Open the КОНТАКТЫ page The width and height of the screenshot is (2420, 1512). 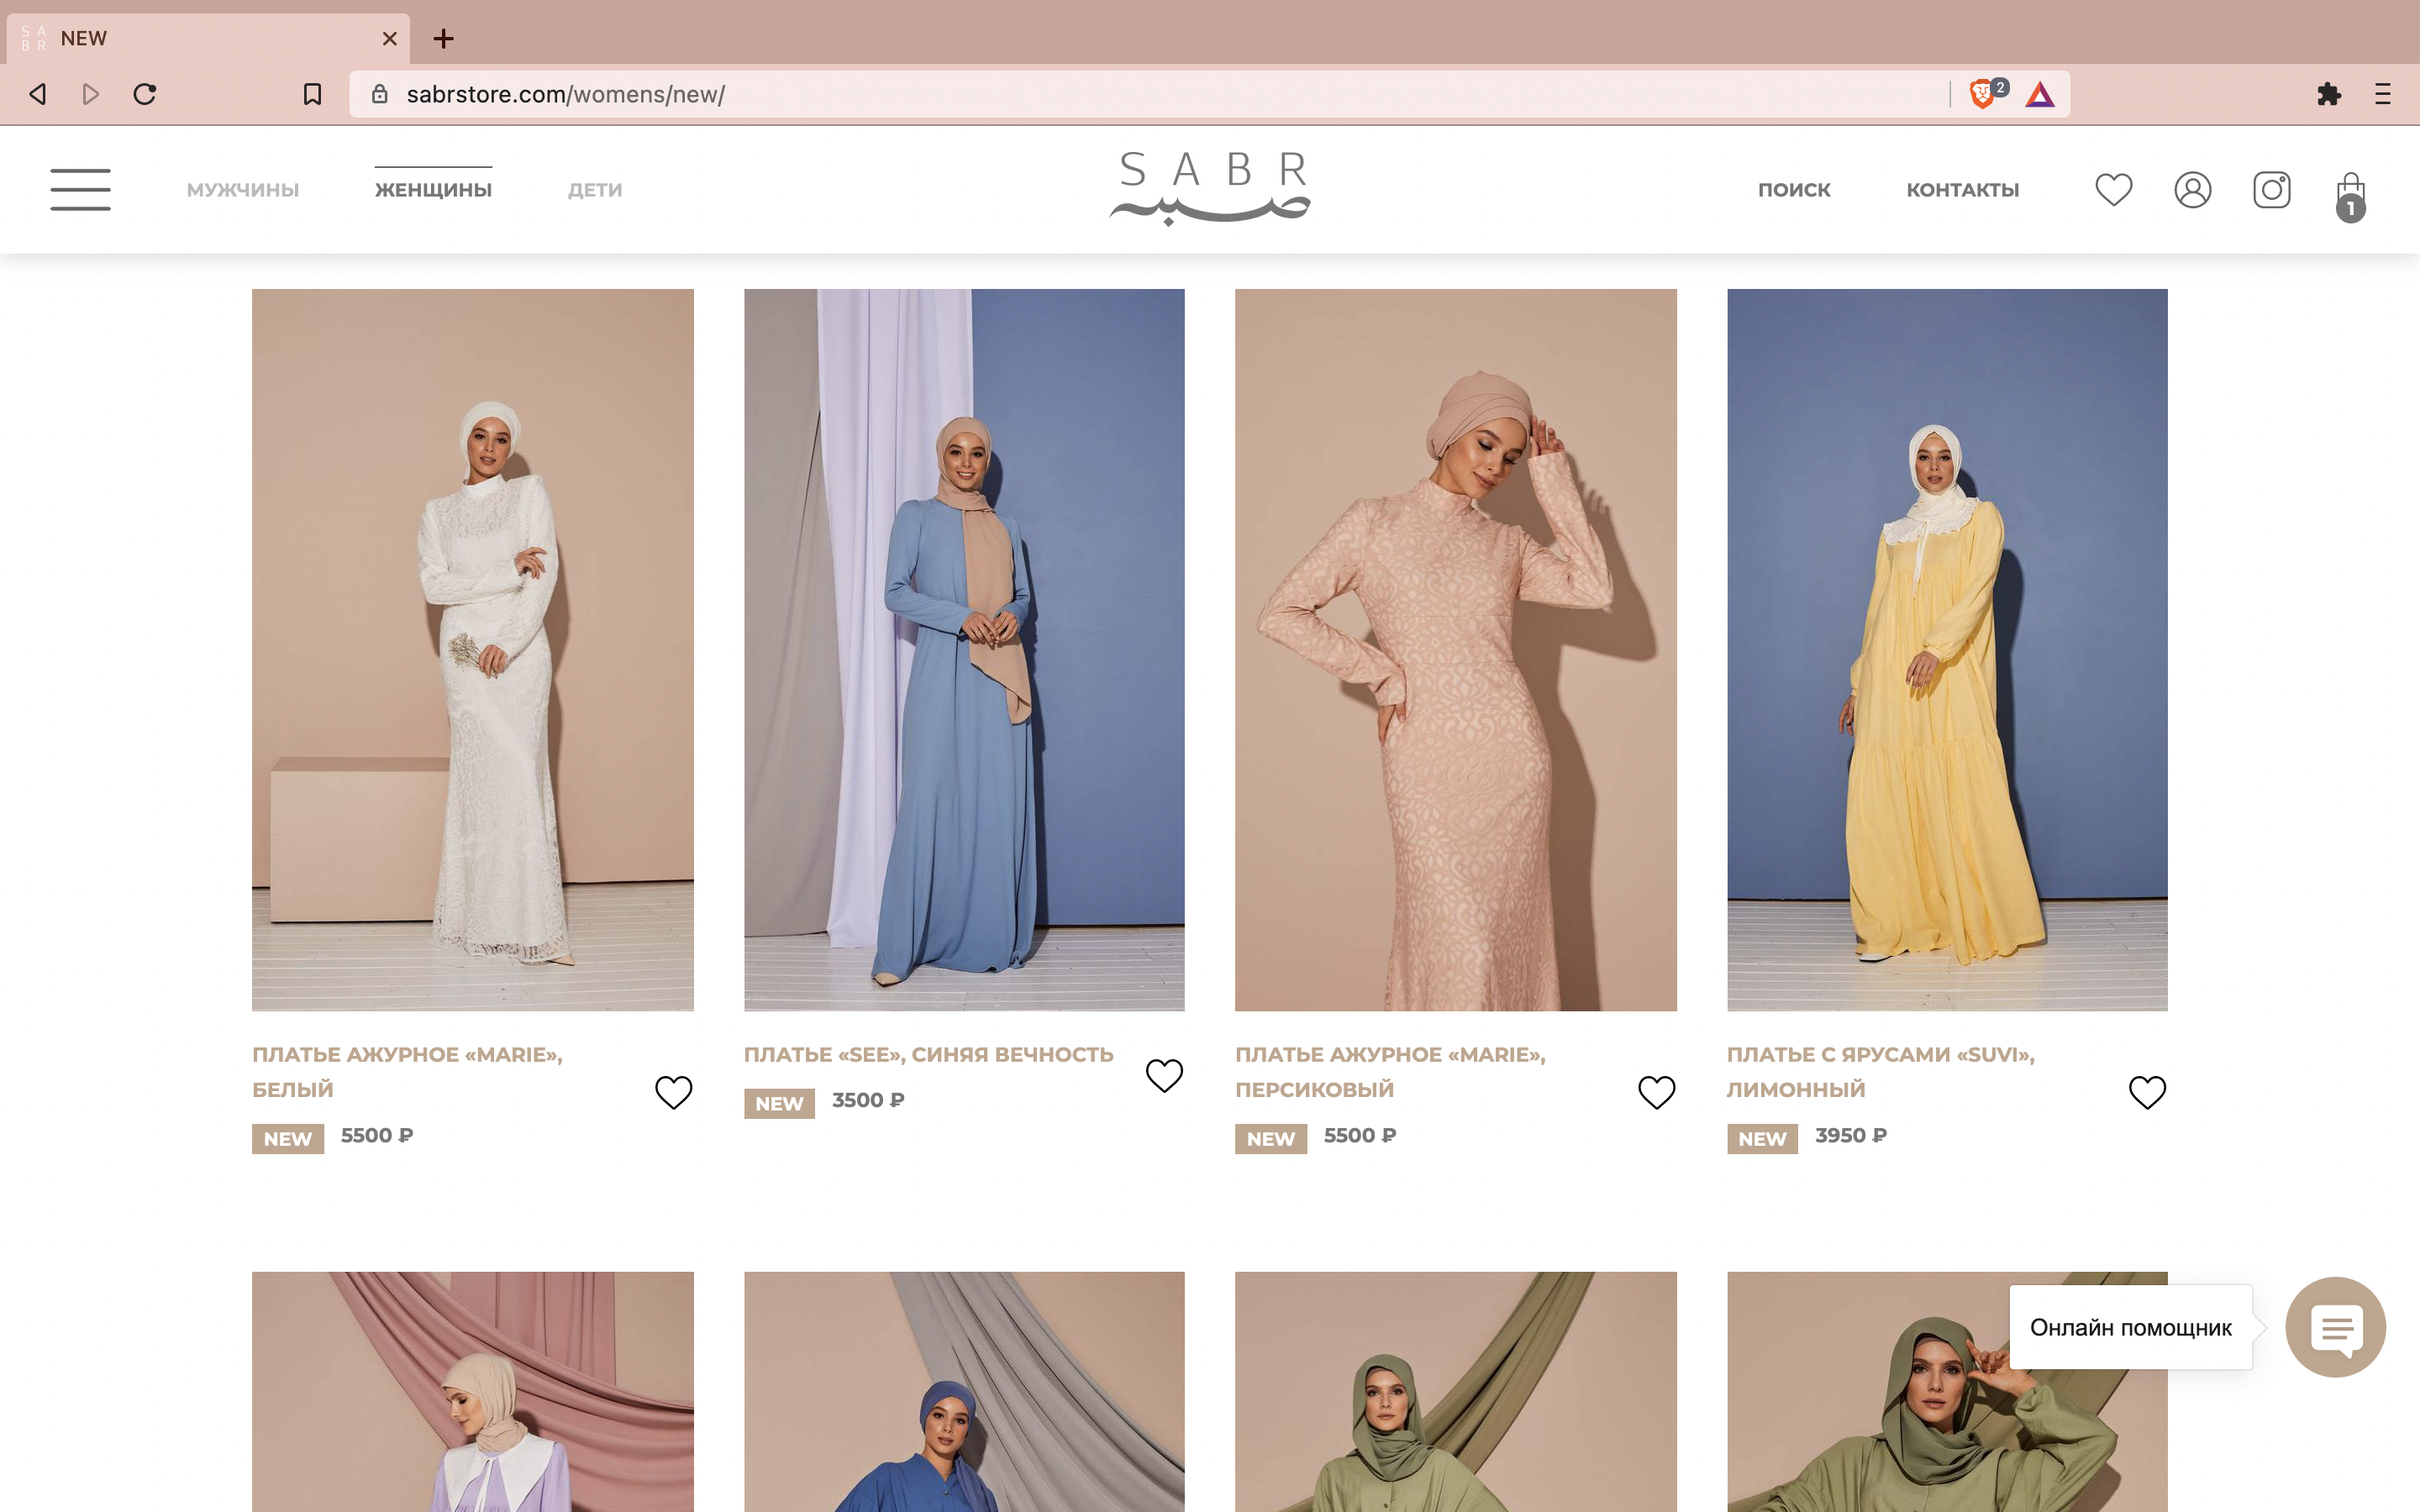[x=1962, y=190]
